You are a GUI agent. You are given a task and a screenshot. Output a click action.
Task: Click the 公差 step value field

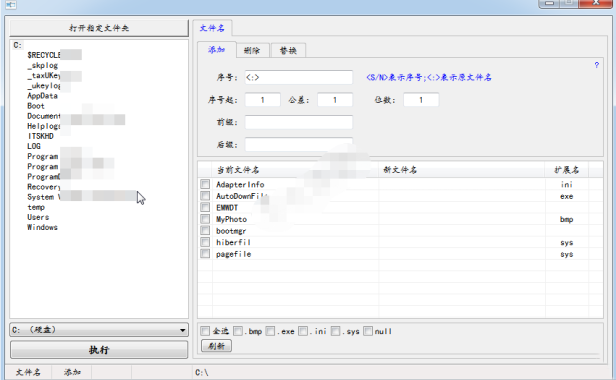click(x=335, y=100)
